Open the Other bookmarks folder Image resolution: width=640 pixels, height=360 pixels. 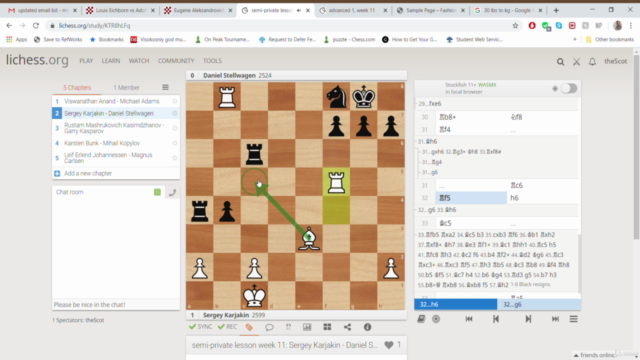610,40
